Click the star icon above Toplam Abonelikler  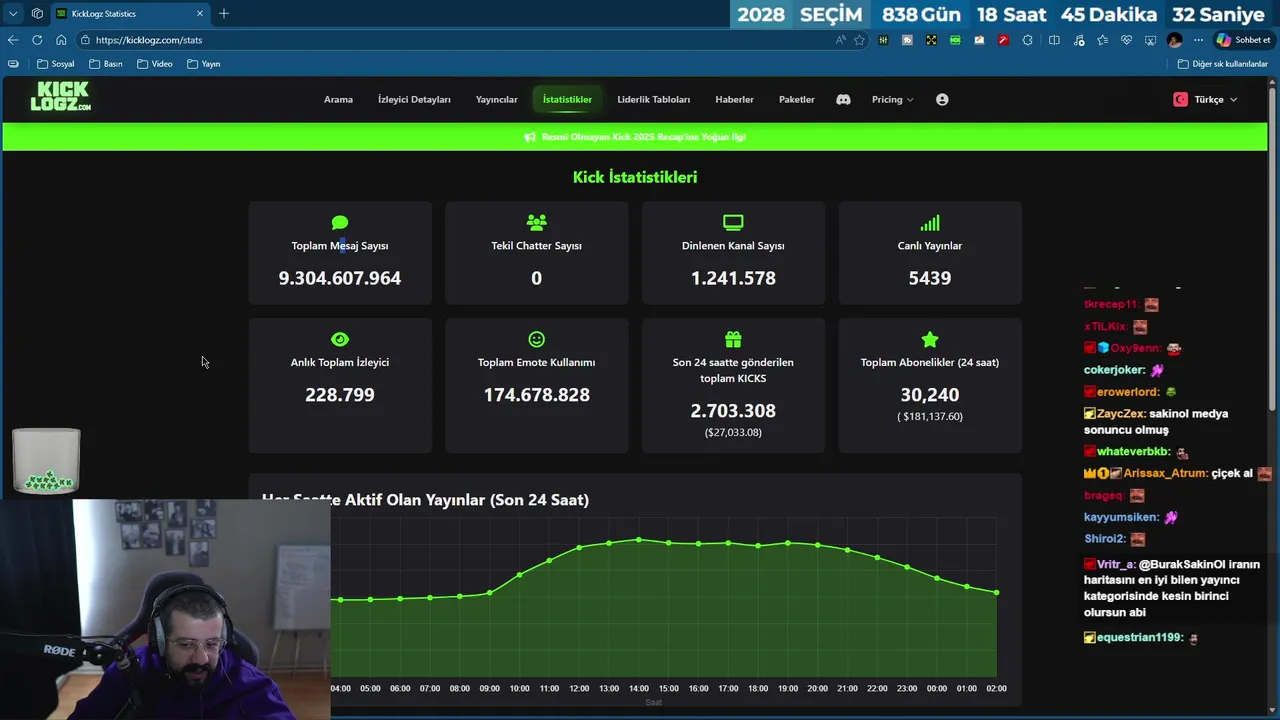(930, 339)
